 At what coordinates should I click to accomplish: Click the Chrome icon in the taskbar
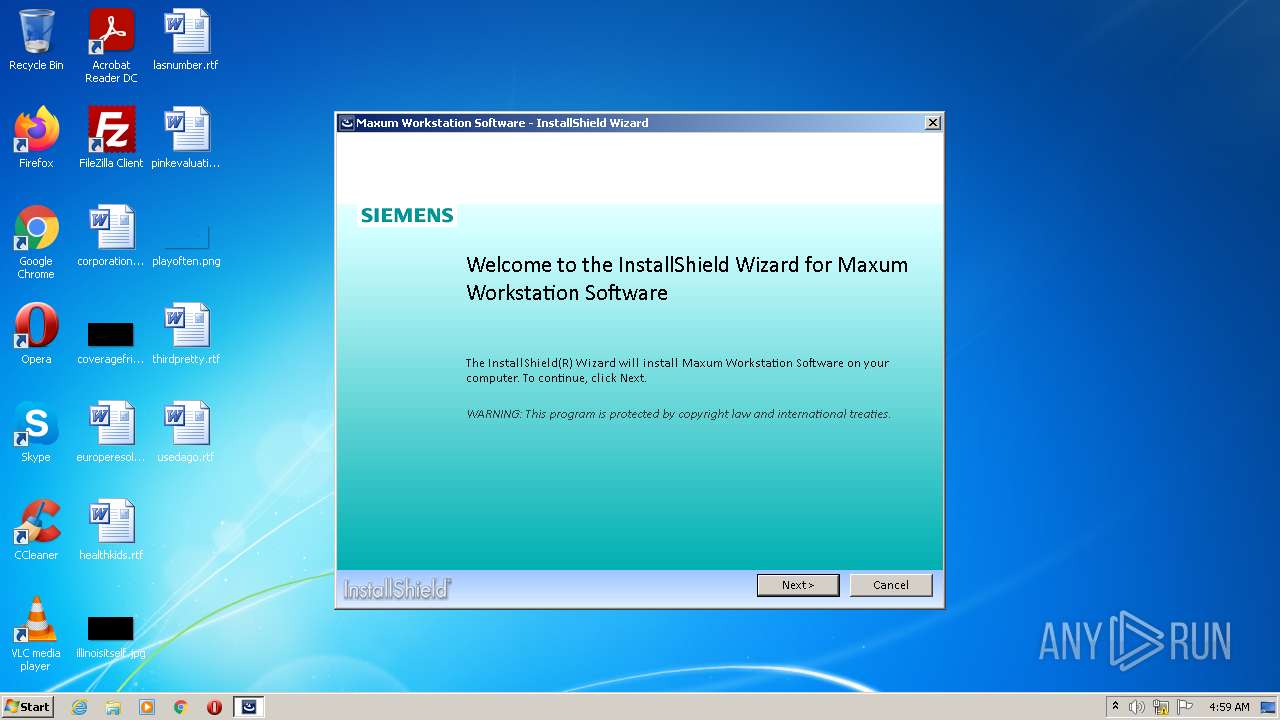[x=181, y=707]
